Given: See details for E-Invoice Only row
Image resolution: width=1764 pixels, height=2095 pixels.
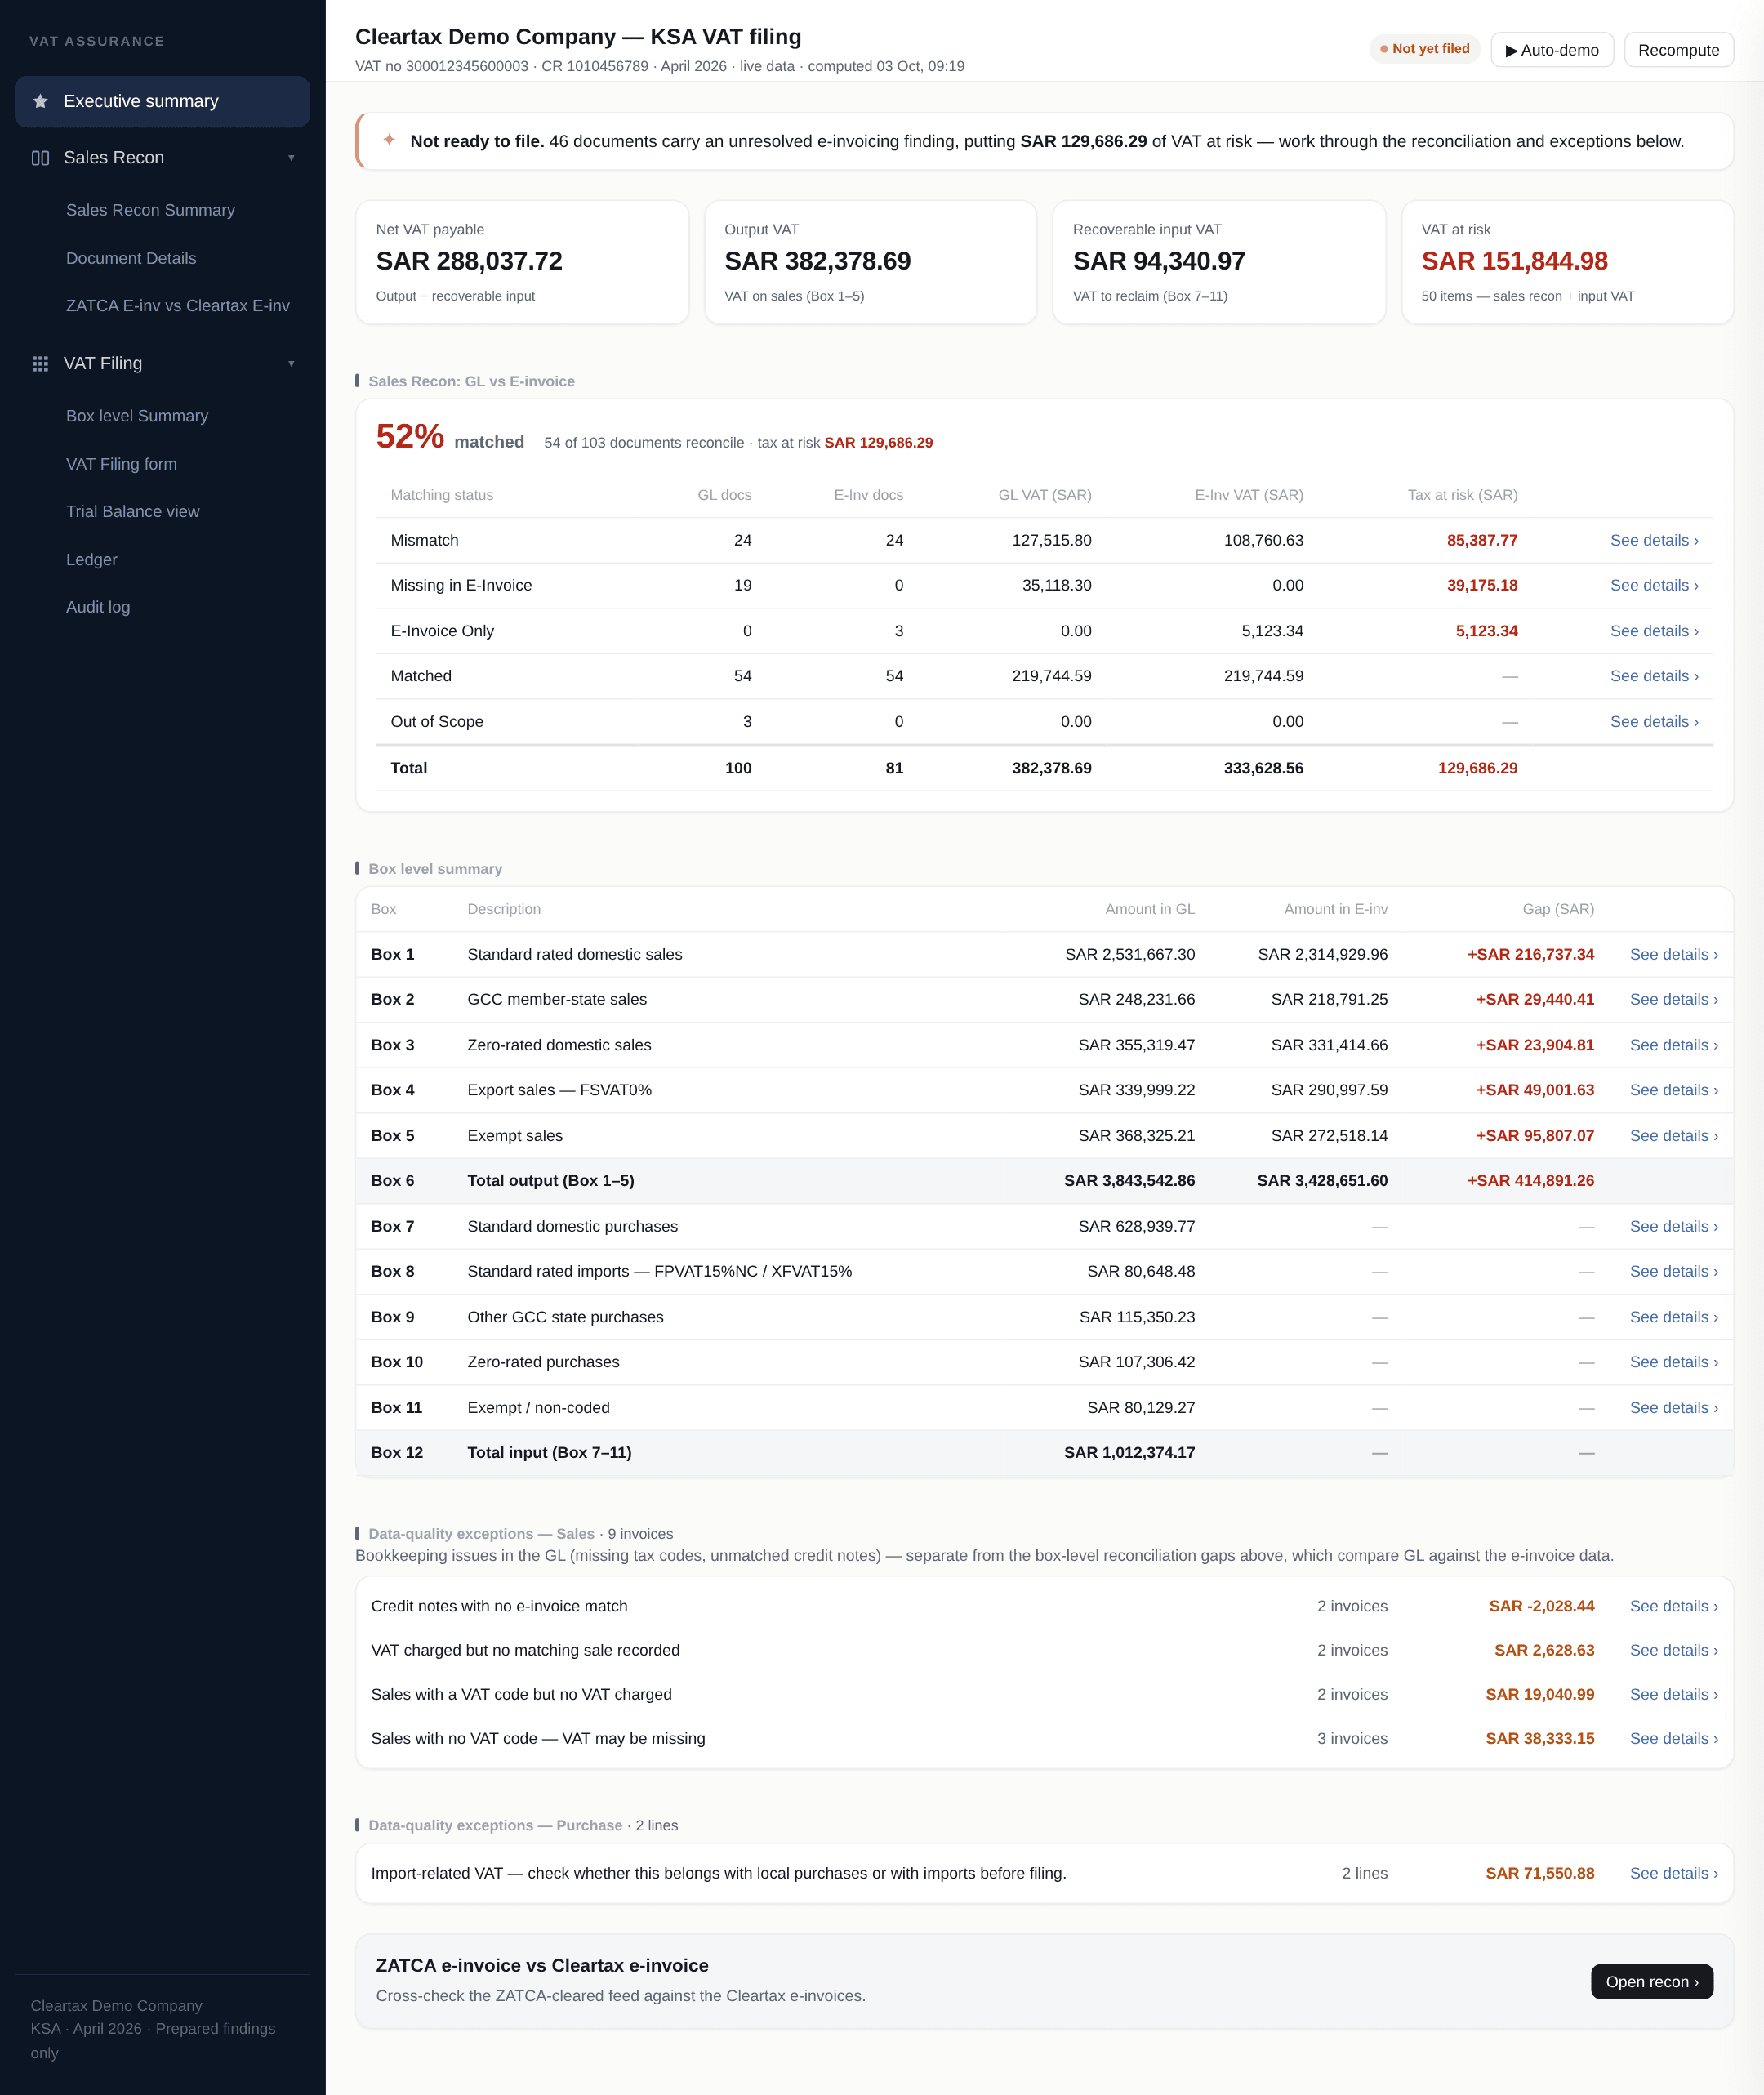Looking at the screenshot, I should click(1654, 631).
